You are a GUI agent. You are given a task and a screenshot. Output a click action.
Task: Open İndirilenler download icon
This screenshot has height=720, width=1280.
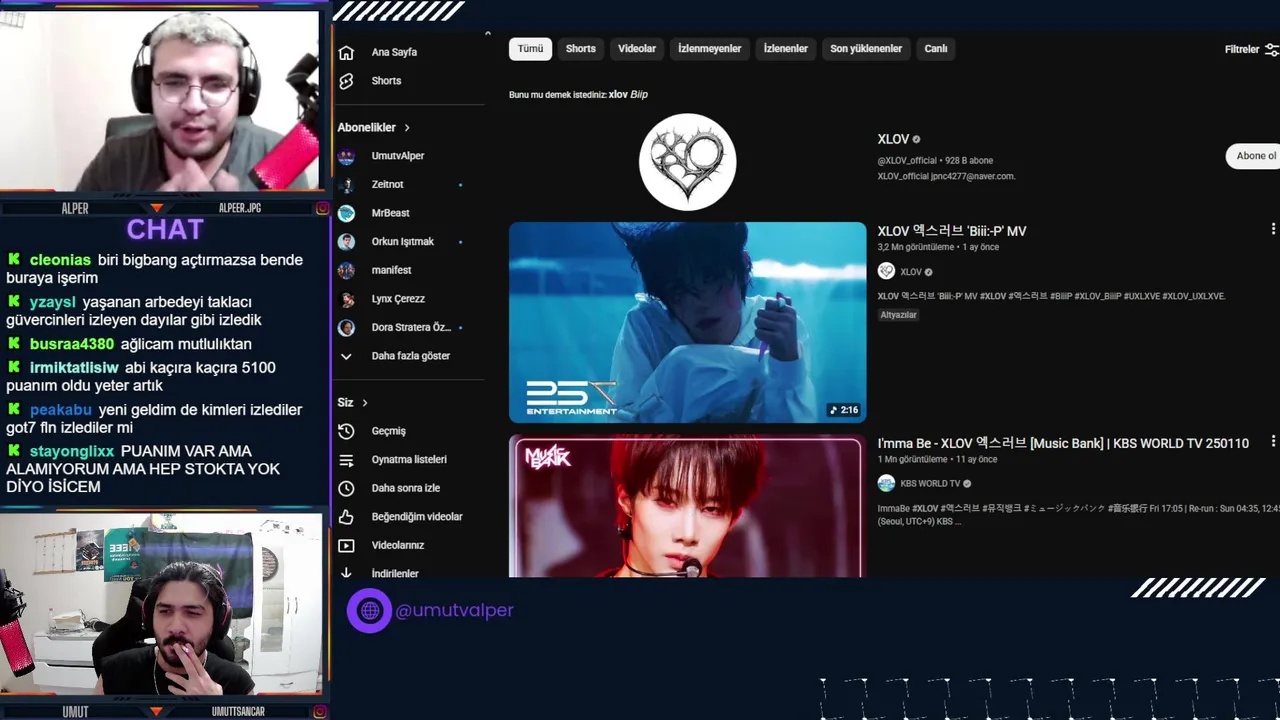(346, 573)
